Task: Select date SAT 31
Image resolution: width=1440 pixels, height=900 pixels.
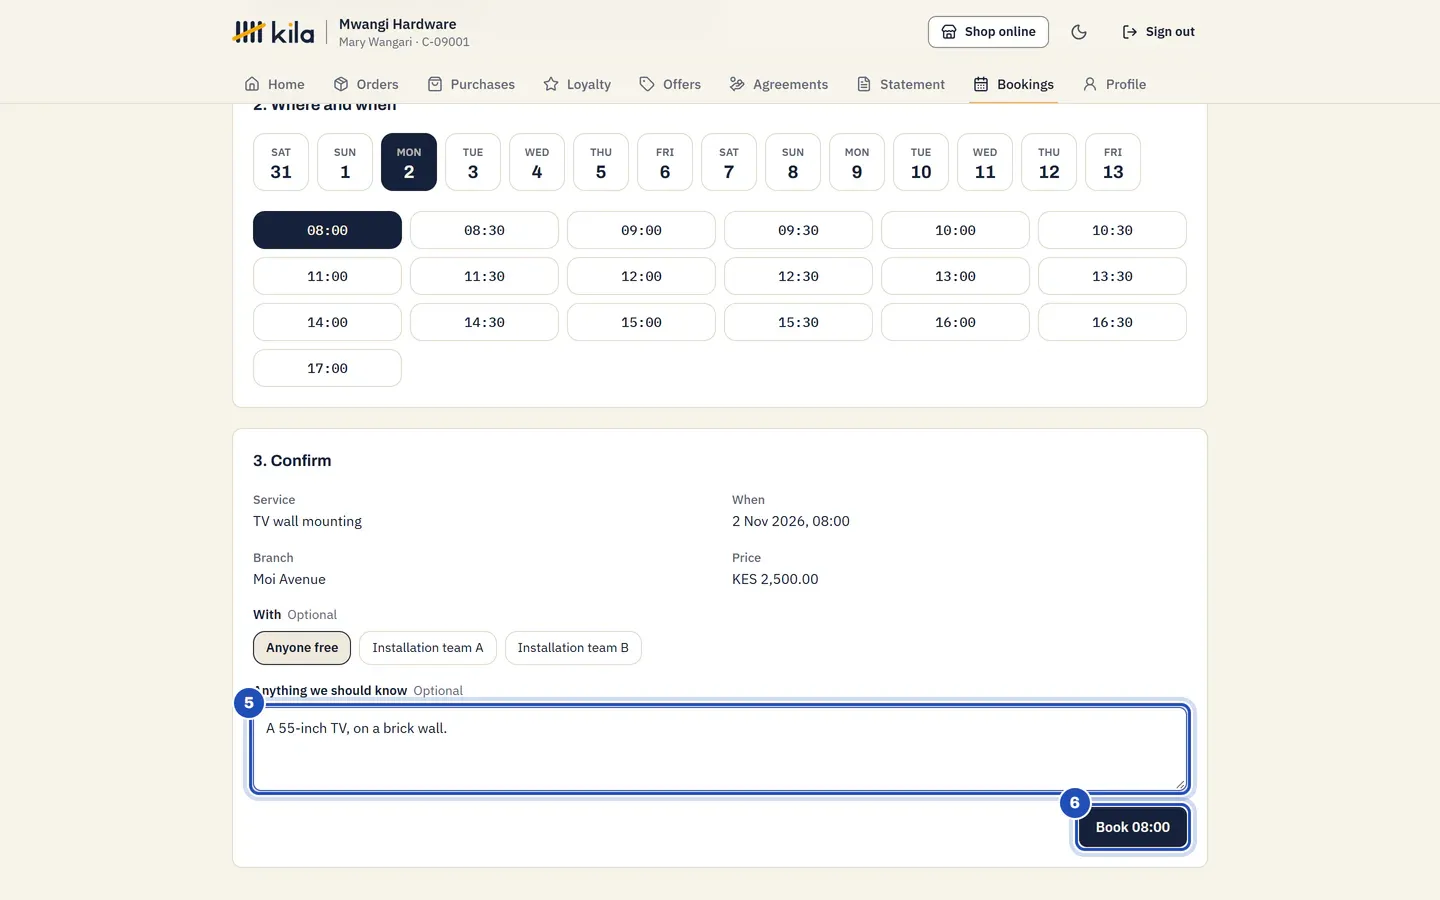Action: (281, 162)
